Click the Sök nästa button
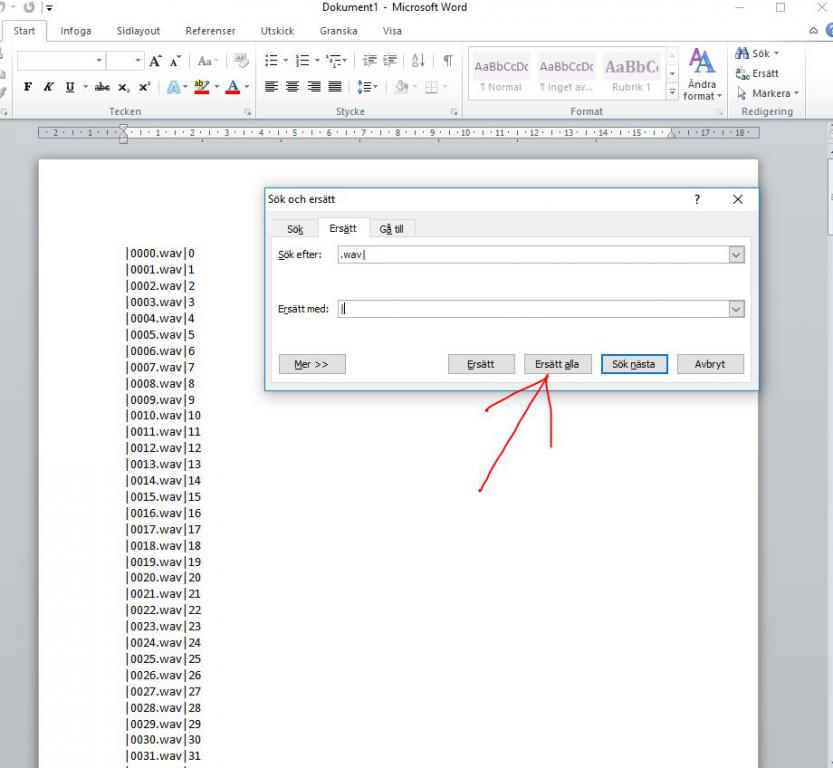 pos(634,364)
